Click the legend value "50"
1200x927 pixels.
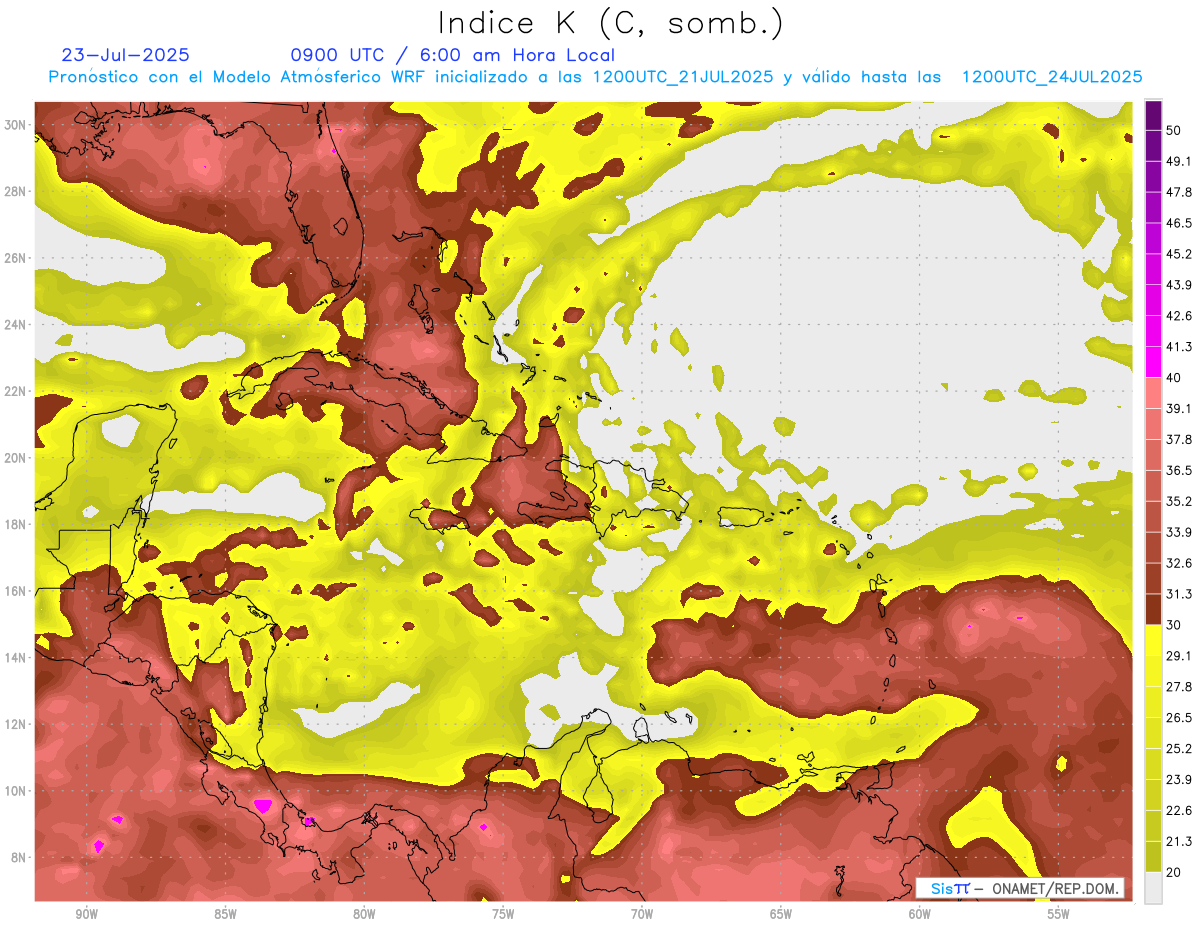1174,131
